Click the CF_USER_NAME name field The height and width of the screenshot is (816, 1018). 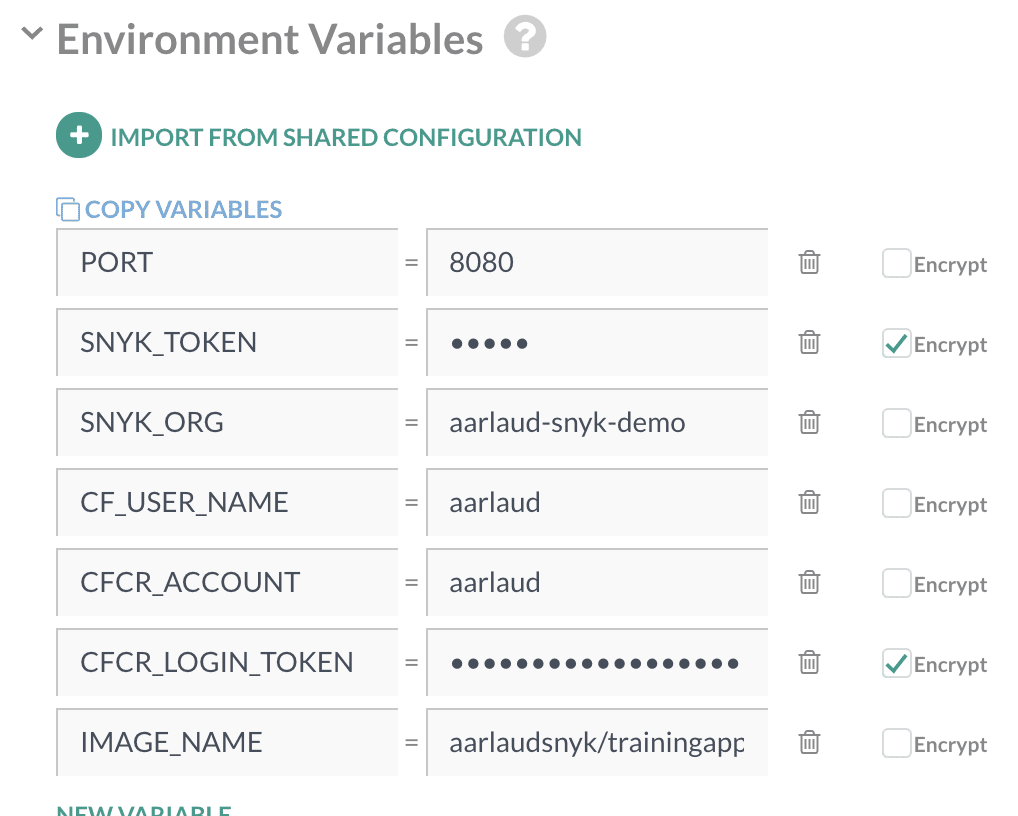[227, 502]
